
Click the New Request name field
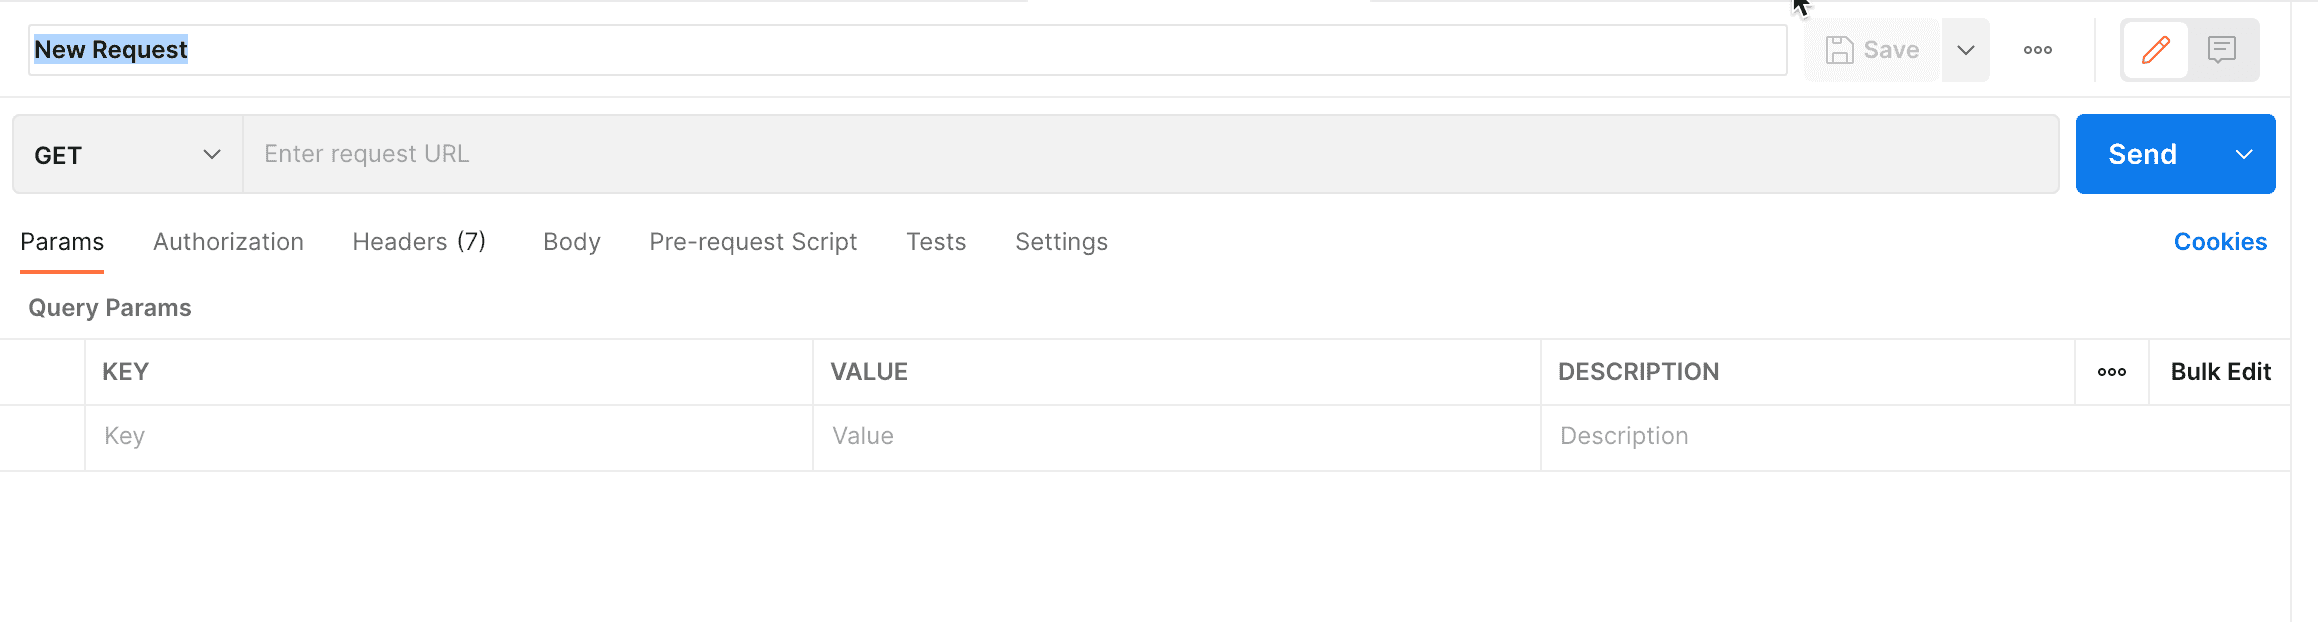[906, 50]
